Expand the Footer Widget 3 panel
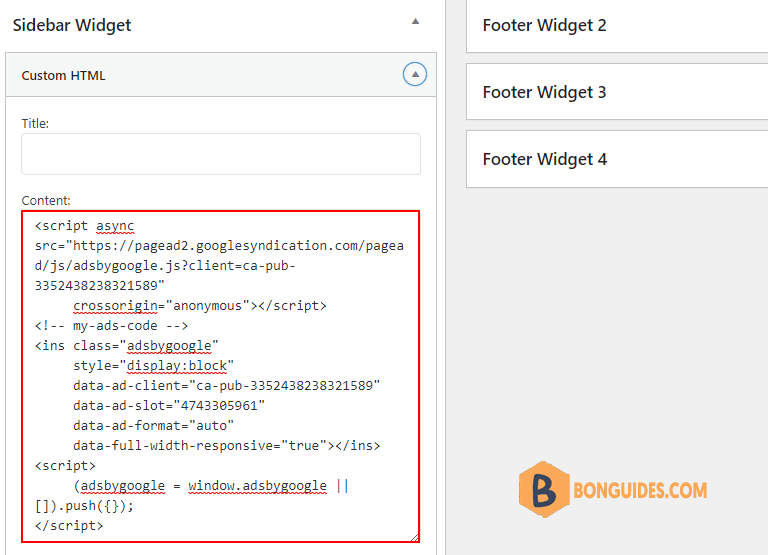768x555 pixels. [617, 92]
